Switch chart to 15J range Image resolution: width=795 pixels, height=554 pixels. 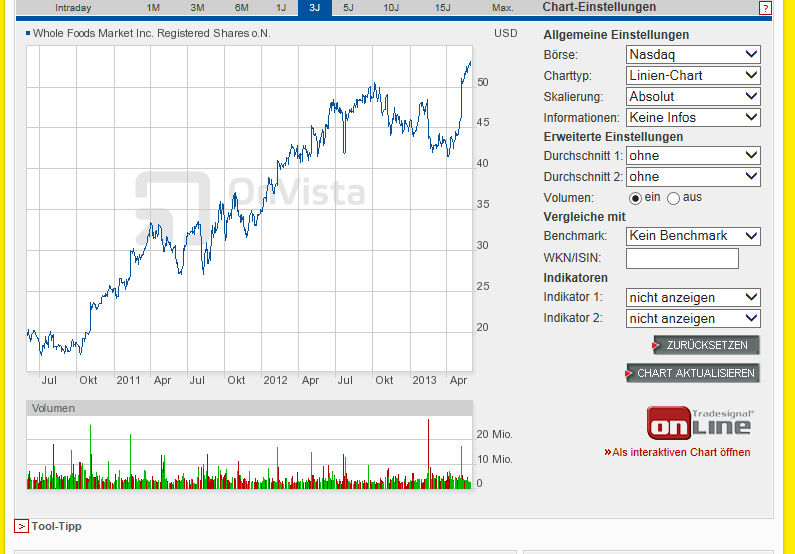tap(443, 8)
